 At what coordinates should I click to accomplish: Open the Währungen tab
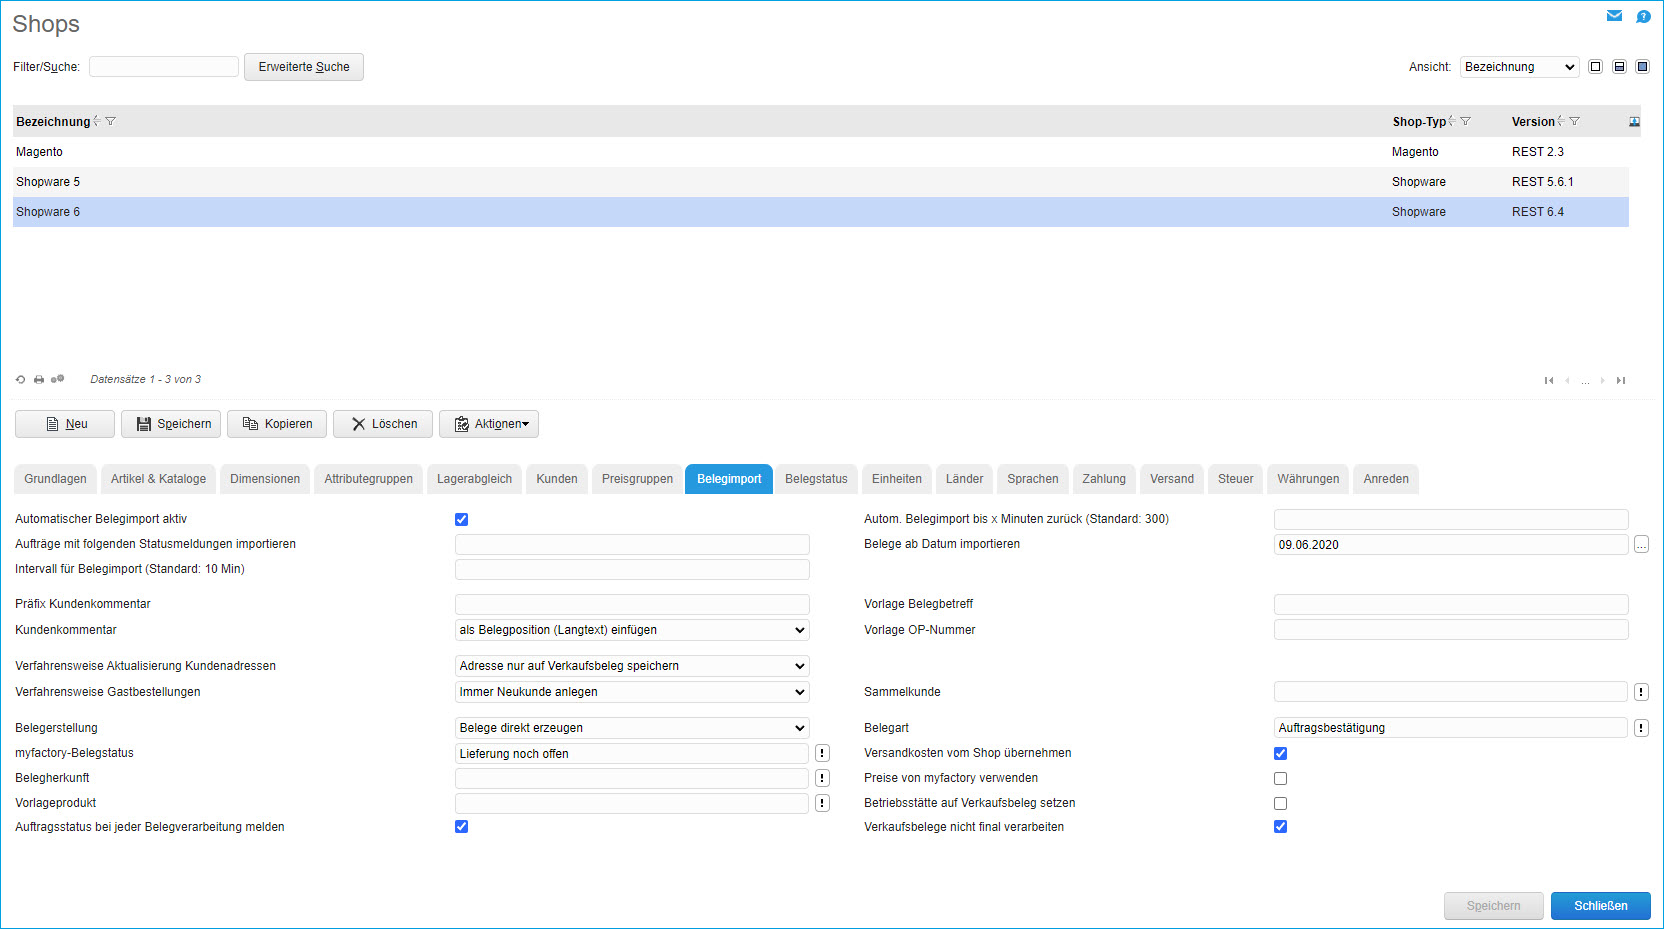(1308, 479)
